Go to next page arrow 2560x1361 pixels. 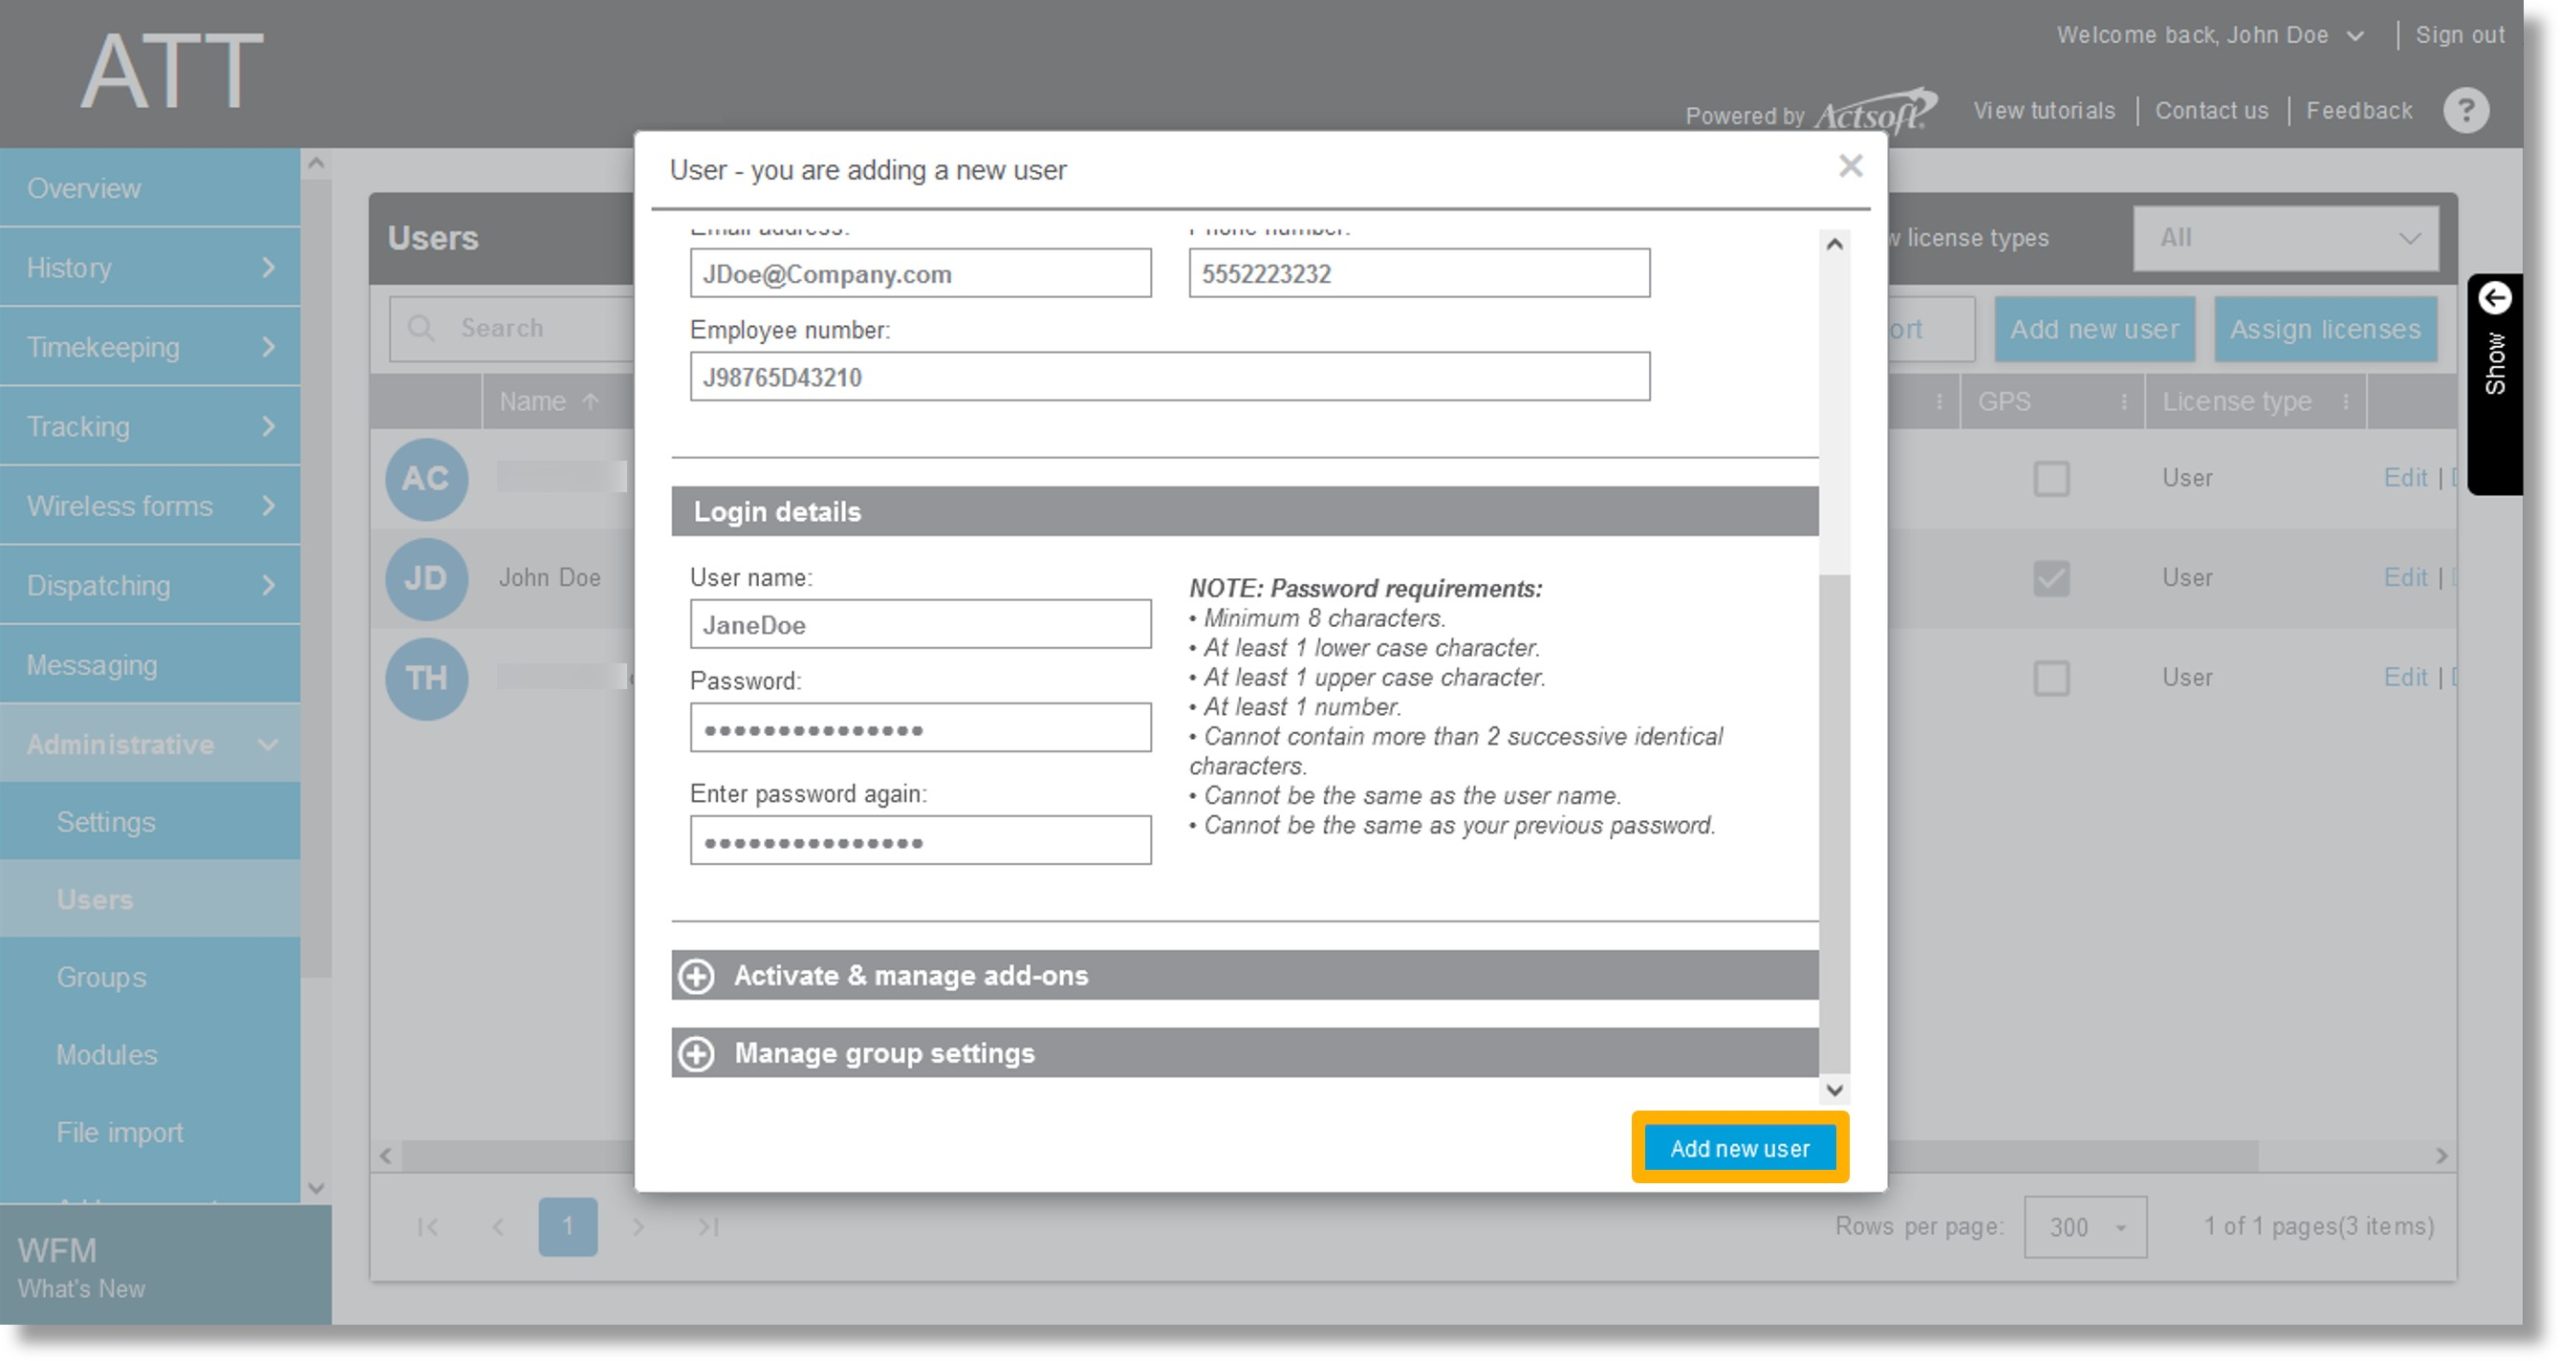[639, 1226]
